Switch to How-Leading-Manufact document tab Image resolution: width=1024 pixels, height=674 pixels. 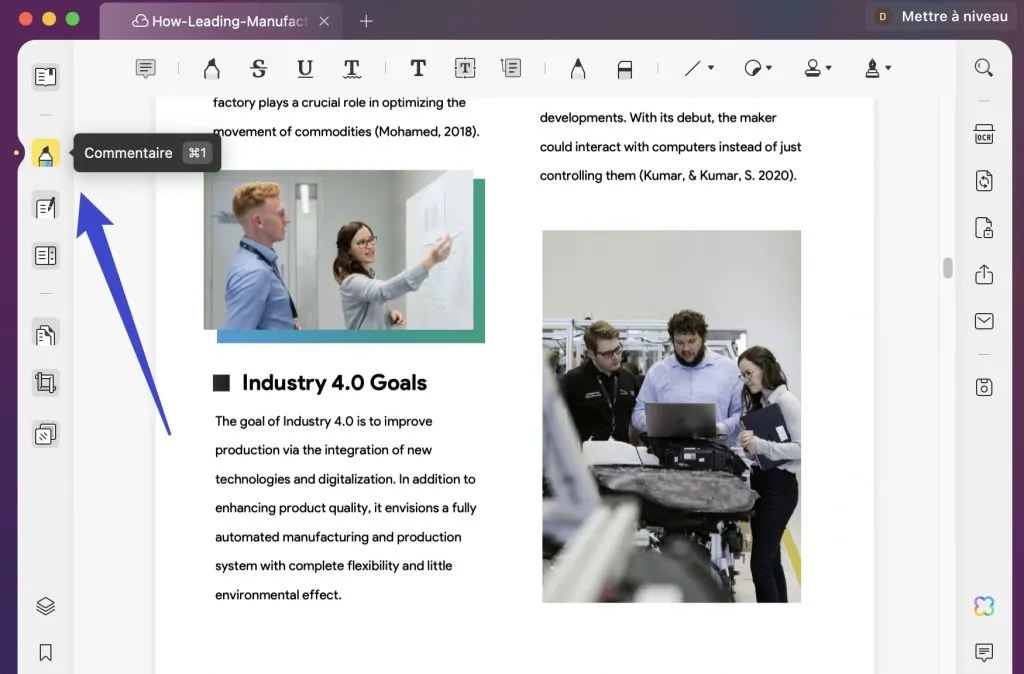click(x=220, y=21)
